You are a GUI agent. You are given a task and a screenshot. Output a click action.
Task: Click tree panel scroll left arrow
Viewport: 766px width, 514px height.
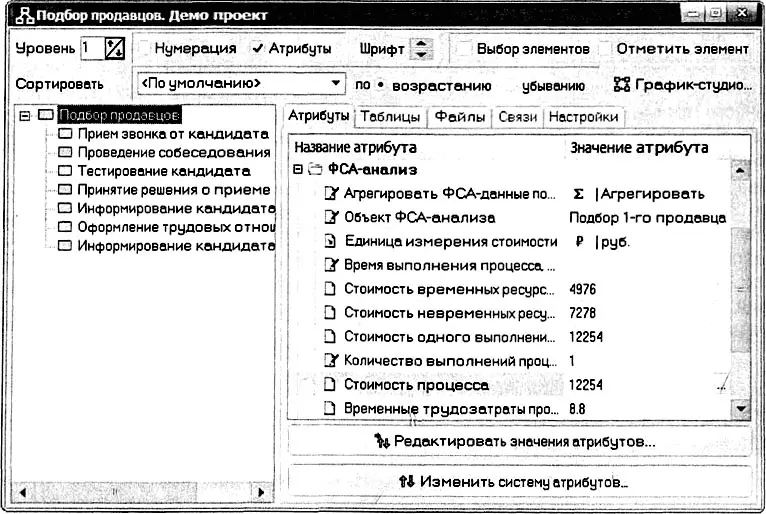point(22,492)
